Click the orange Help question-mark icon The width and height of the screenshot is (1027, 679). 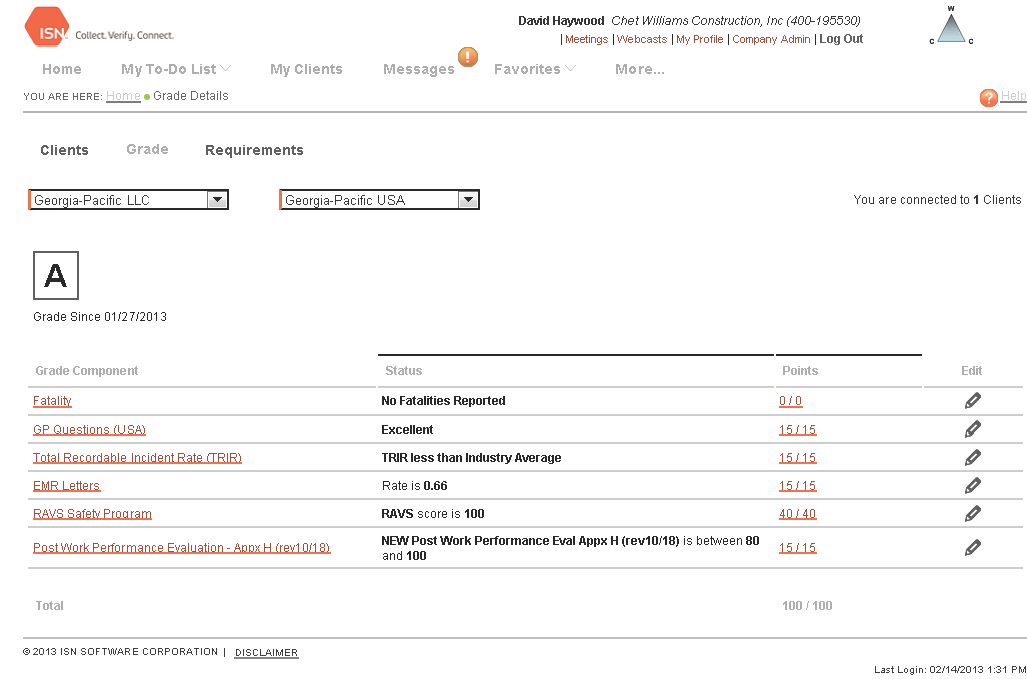pyautogui.click(x=988, y=98)
